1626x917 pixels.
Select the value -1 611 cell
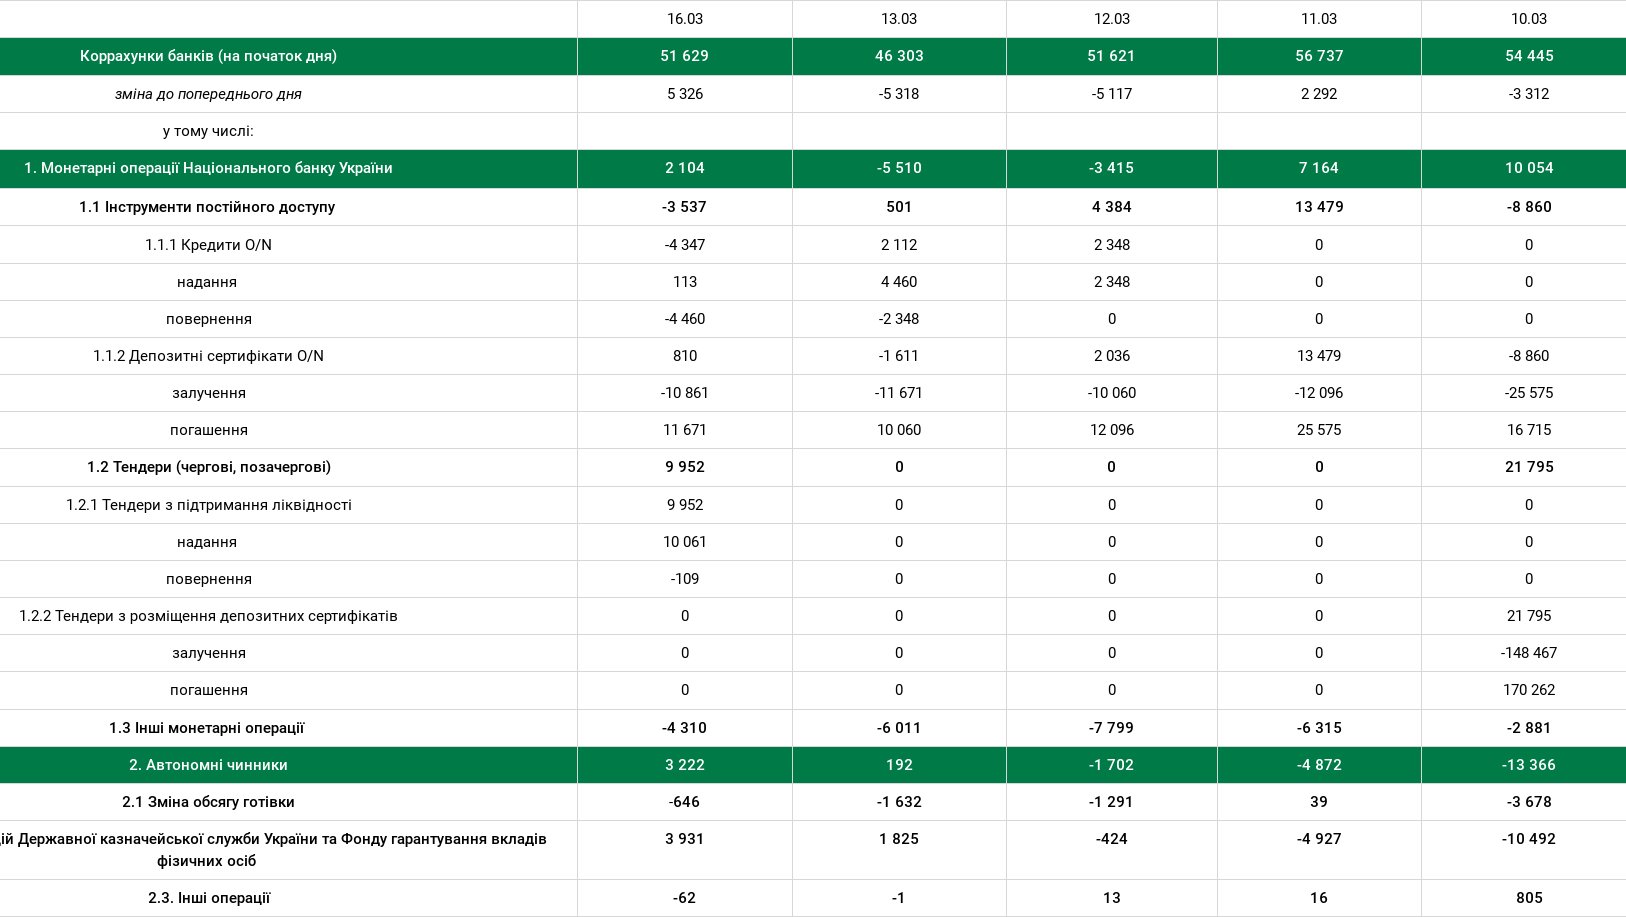(x=899, y=356)
